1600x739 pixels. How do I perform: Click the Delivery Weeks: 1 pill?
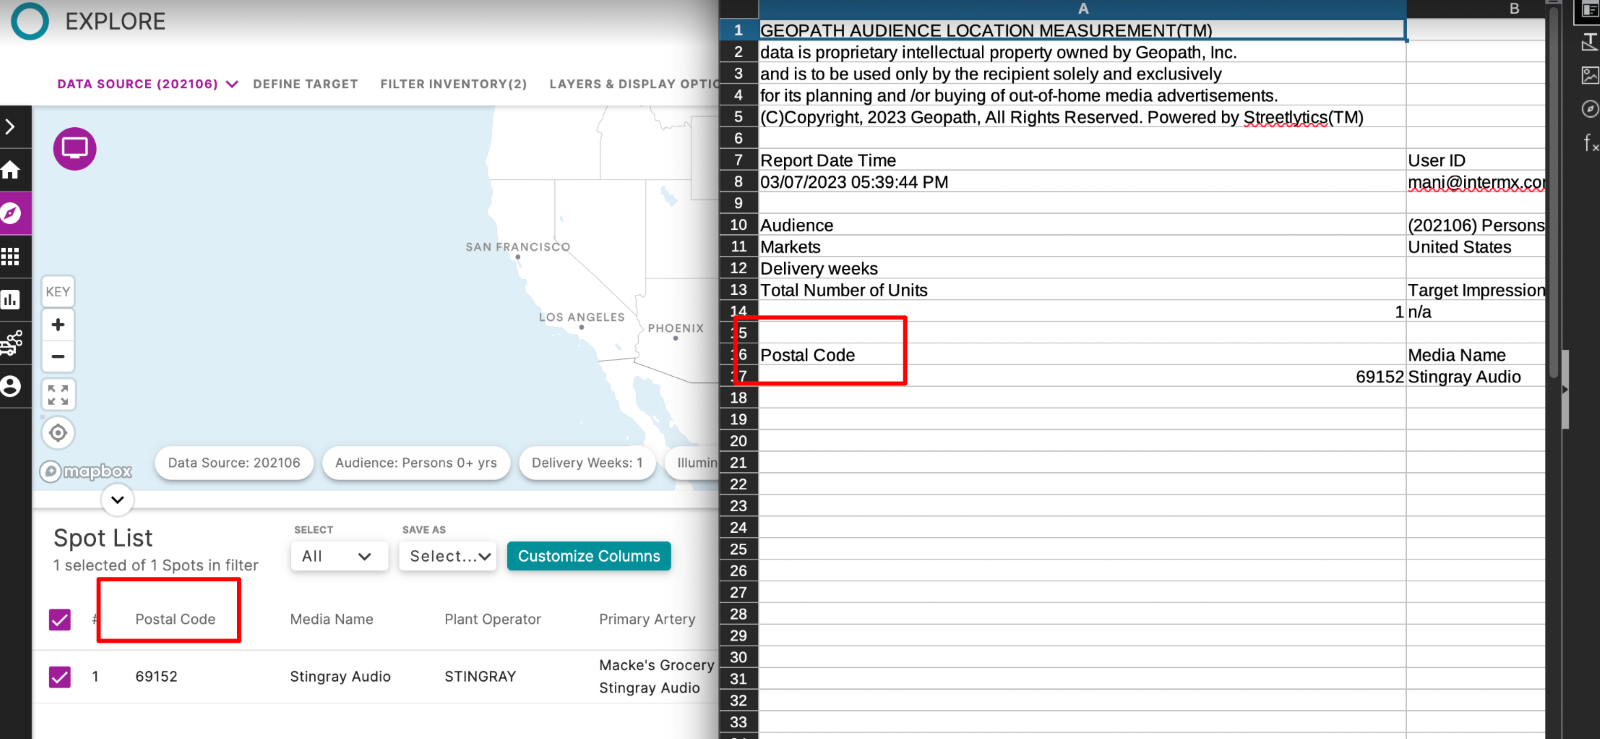pos(587,463)
